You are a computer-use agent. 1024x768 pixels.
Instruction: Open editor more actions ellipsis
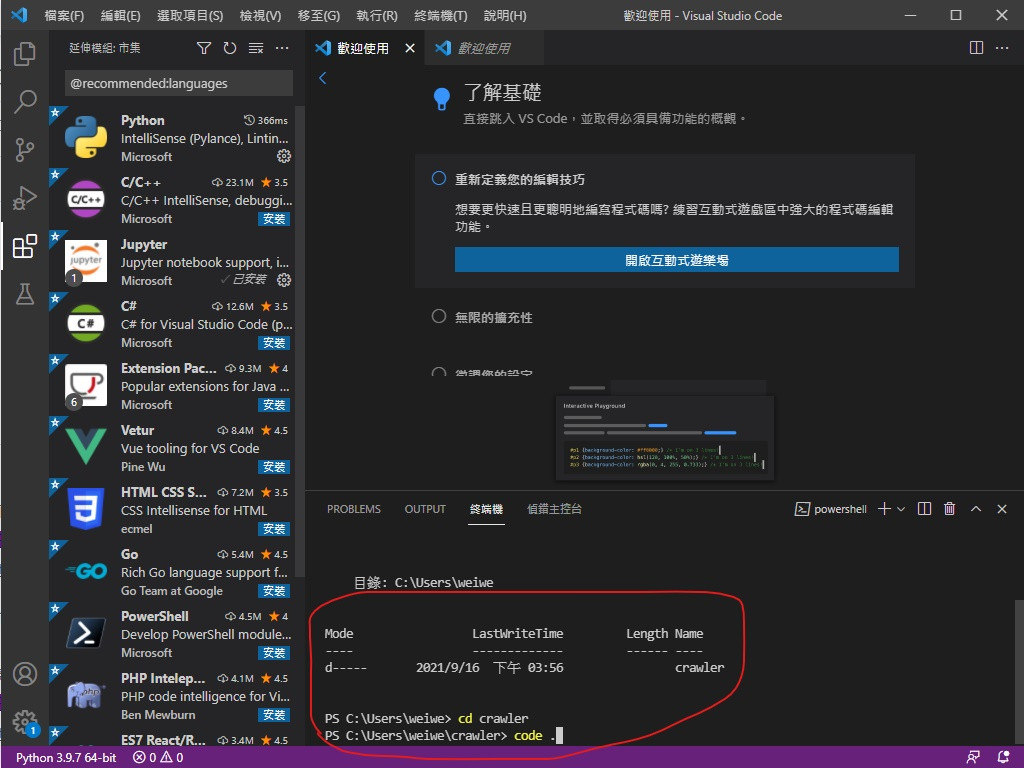click(x=1002, y=48)
